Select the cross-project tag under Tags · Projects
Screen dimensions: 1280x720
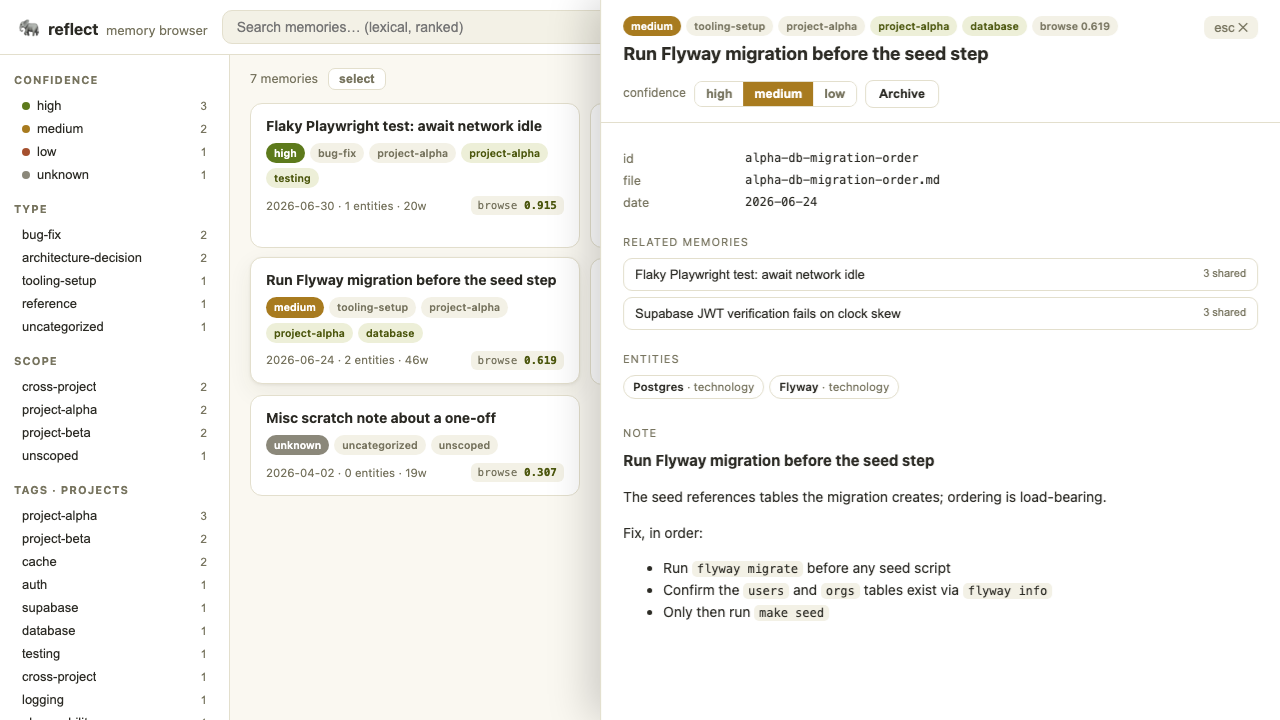pyautogui.click(x=114, y=677)
